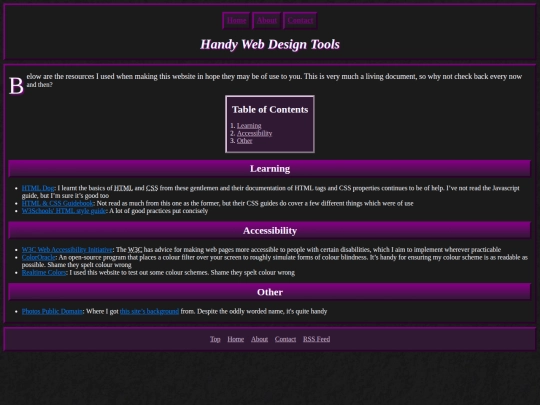This screenshot has height=405, width=540.
Task: Click the Handy Web Design Tools title
Action: 270,44
